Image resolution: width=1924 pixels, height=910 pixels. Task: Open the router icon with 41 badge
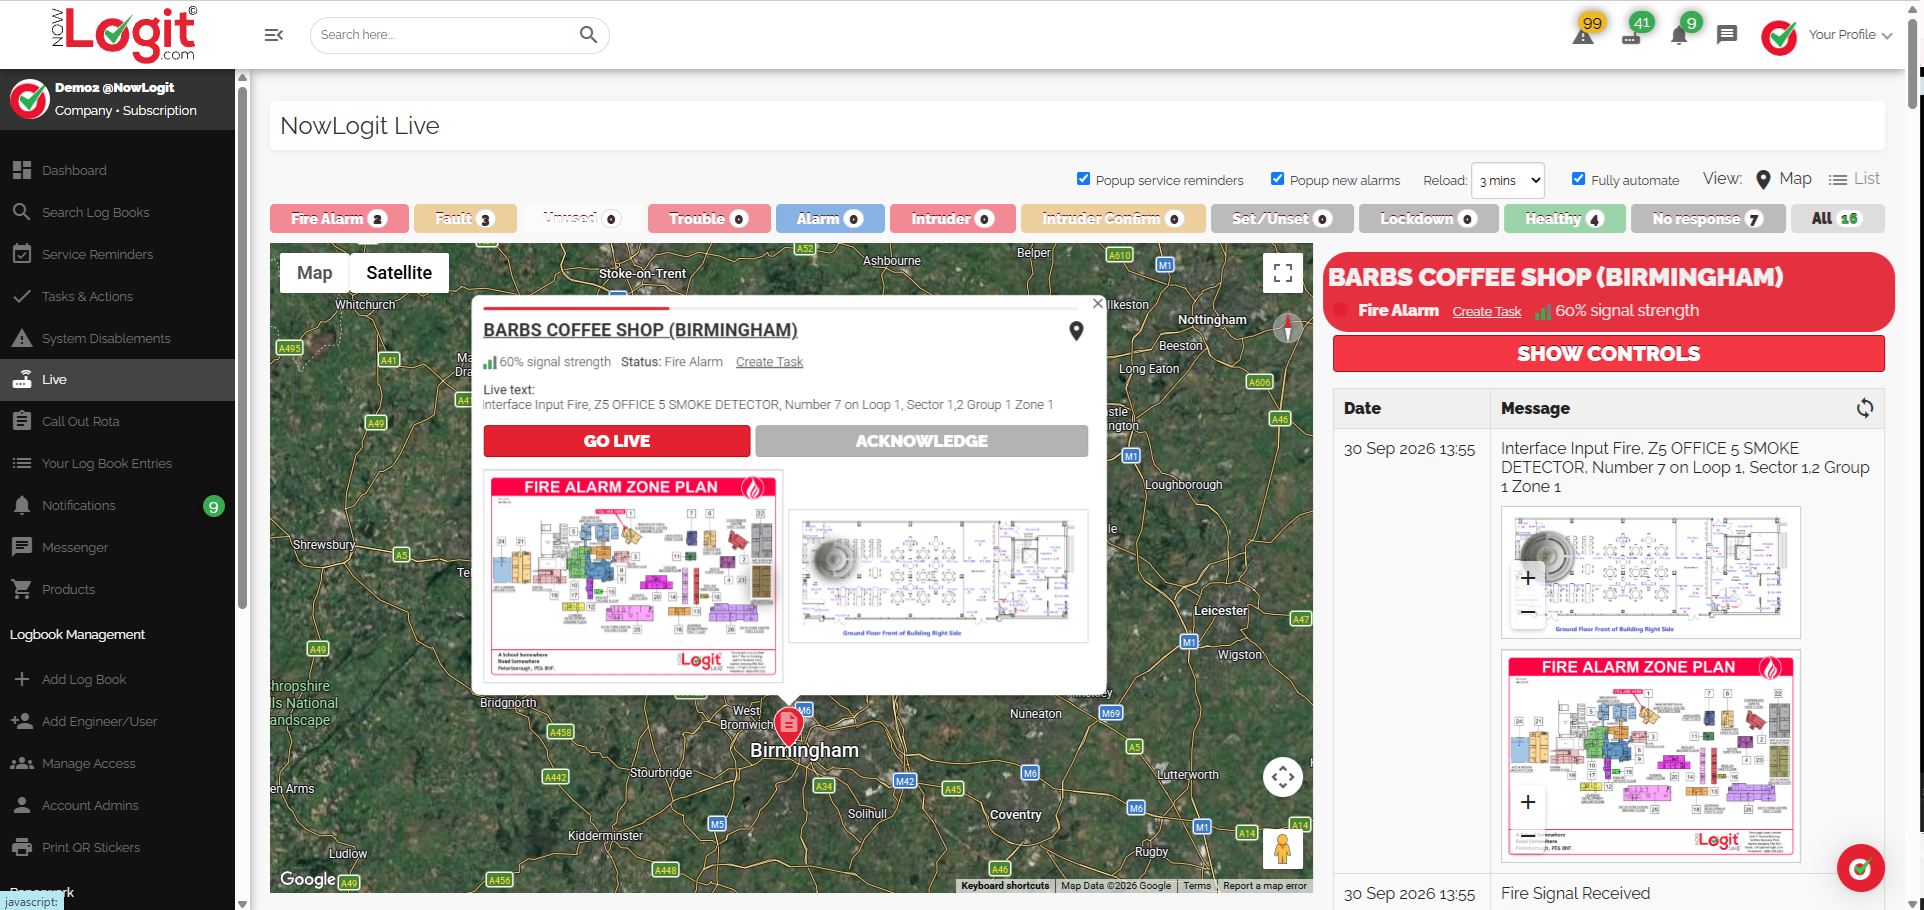1631,37
